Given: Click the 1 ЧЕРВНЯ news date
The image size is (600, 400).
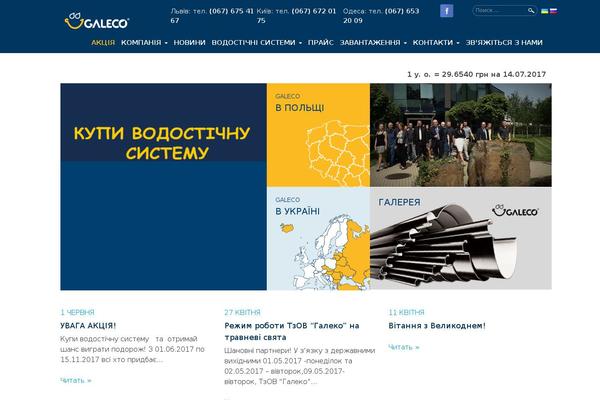Looking at the screenshot, I should click(x=77, y=312).
